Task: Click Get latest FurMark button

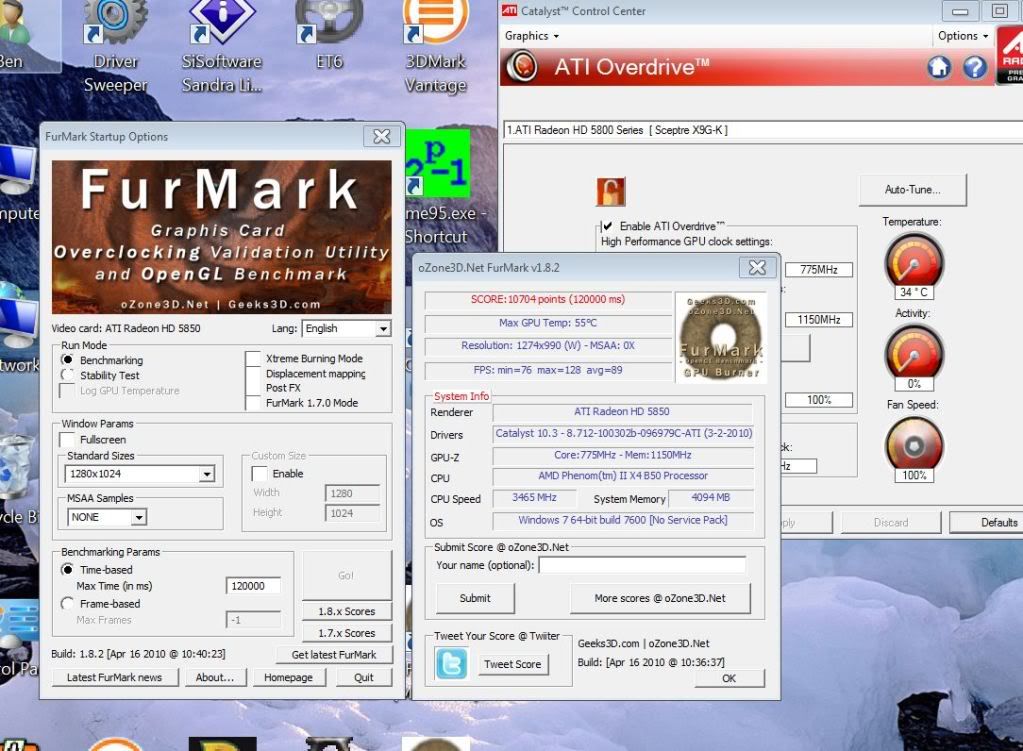Action: [333, 654]
